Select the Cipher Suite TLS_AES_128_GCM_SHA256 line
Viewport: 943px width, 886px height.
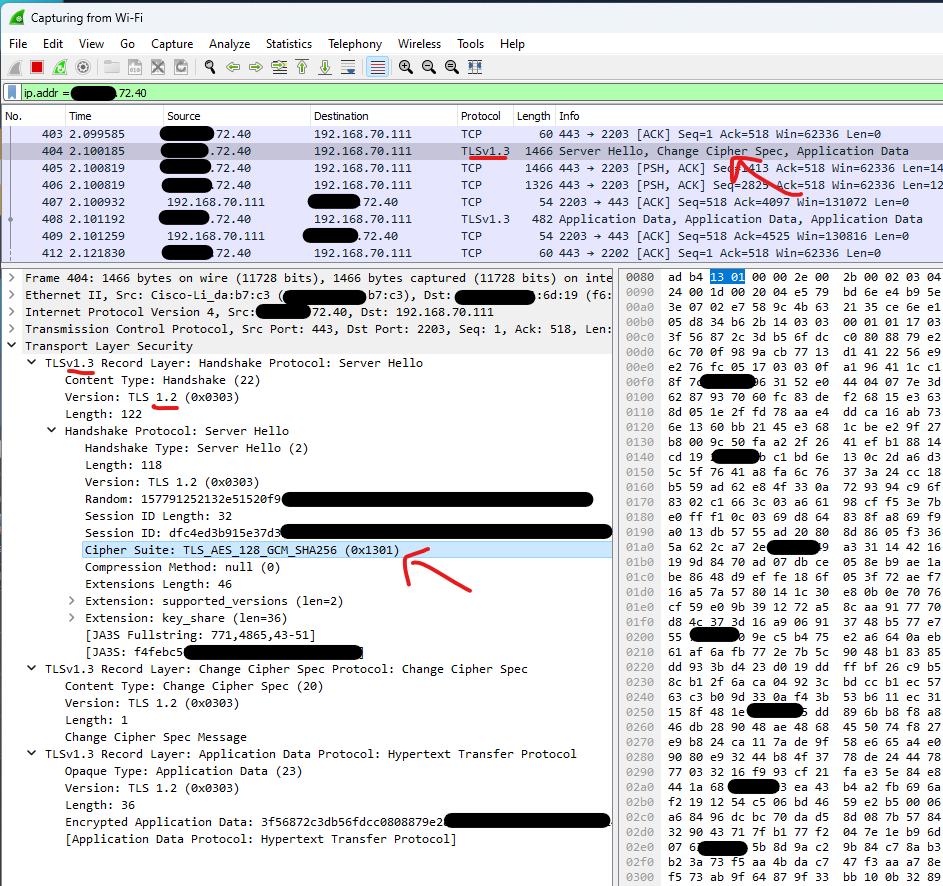click(x=347, y=550)
